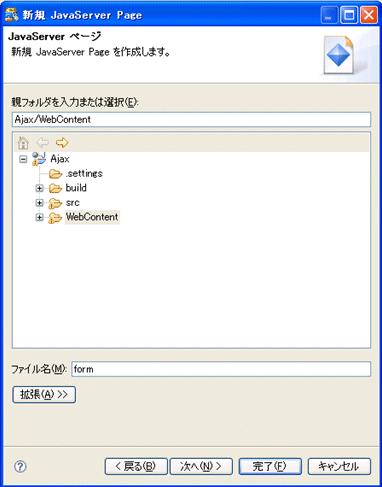382x487 pixels.
Task: Click the yellow forward arrow icon
Action: (62, 143)
